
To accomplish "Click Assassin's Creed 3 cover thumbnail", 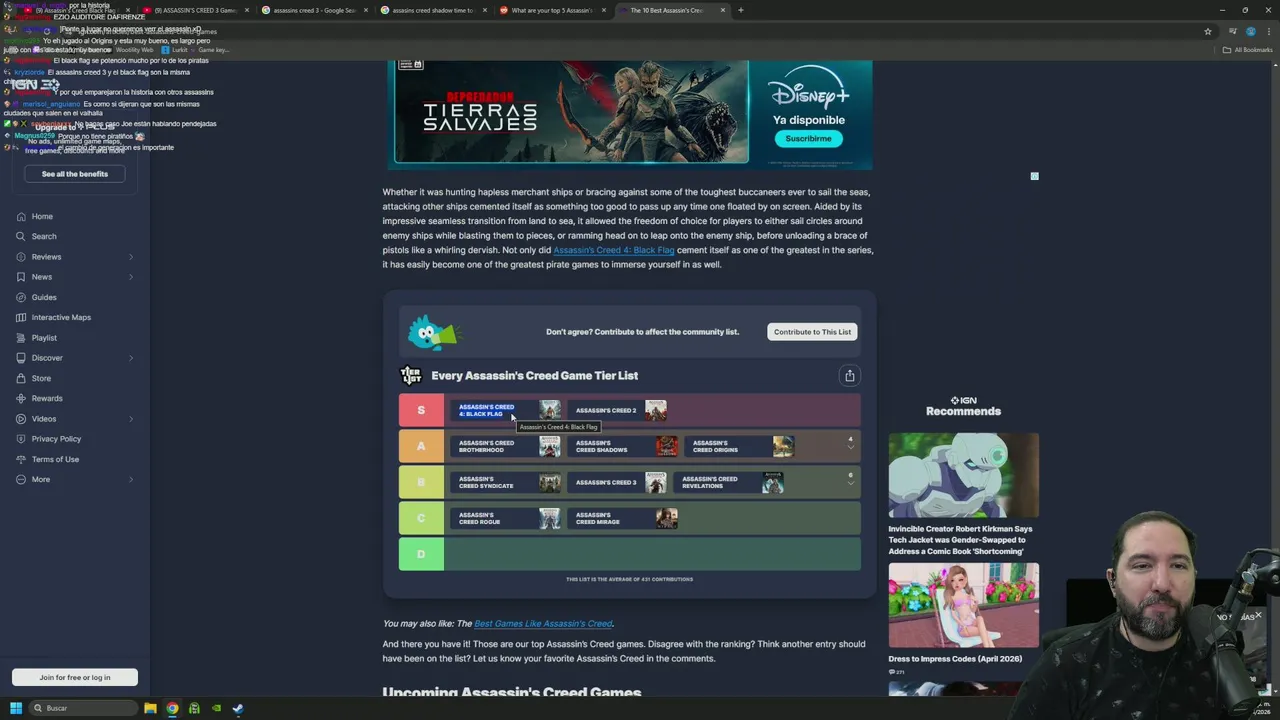I will 656,482.
